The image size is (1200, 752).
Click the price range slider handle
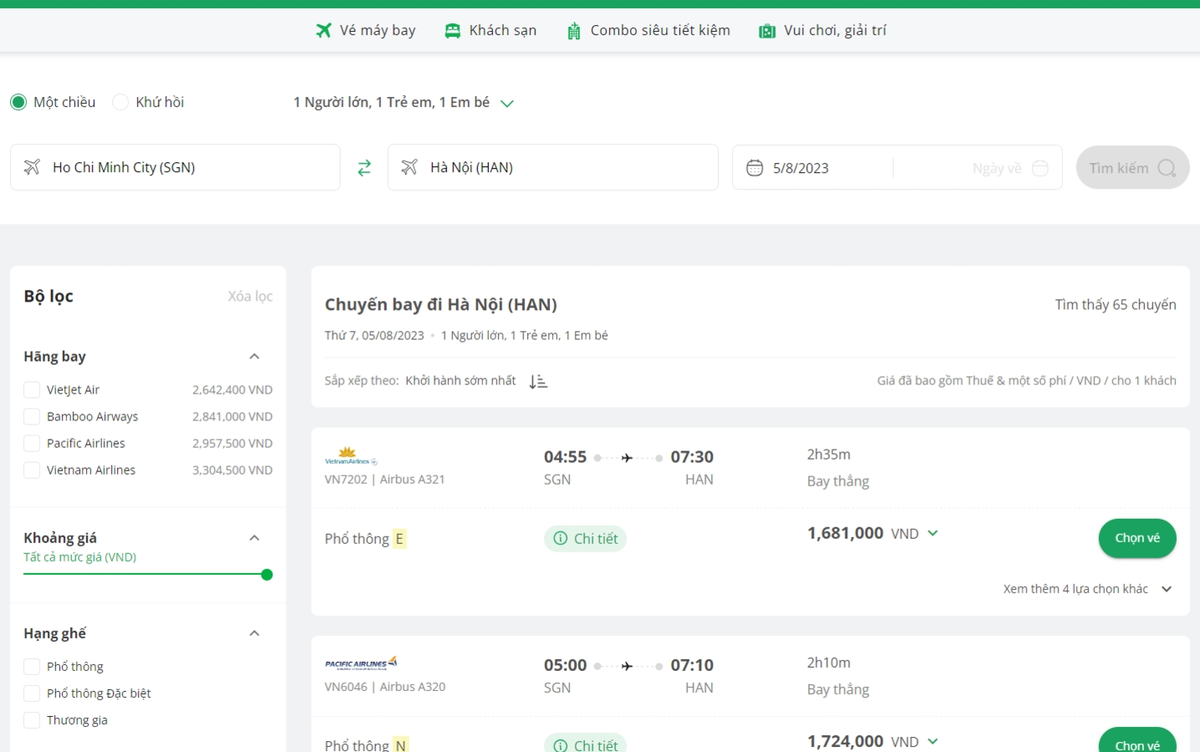point(267,575)
